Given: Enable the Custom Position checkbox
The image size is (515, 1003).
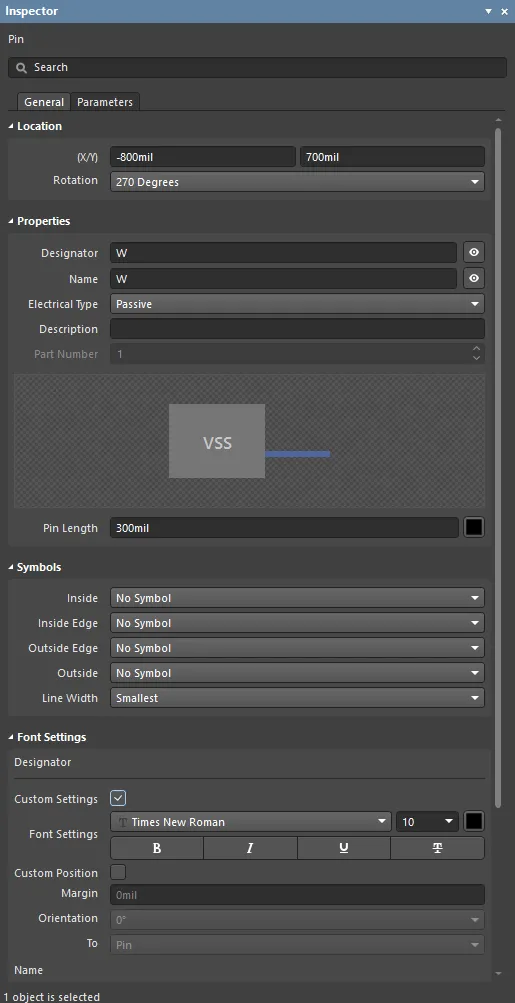Looking at the screenshot, I should [118, 873].
